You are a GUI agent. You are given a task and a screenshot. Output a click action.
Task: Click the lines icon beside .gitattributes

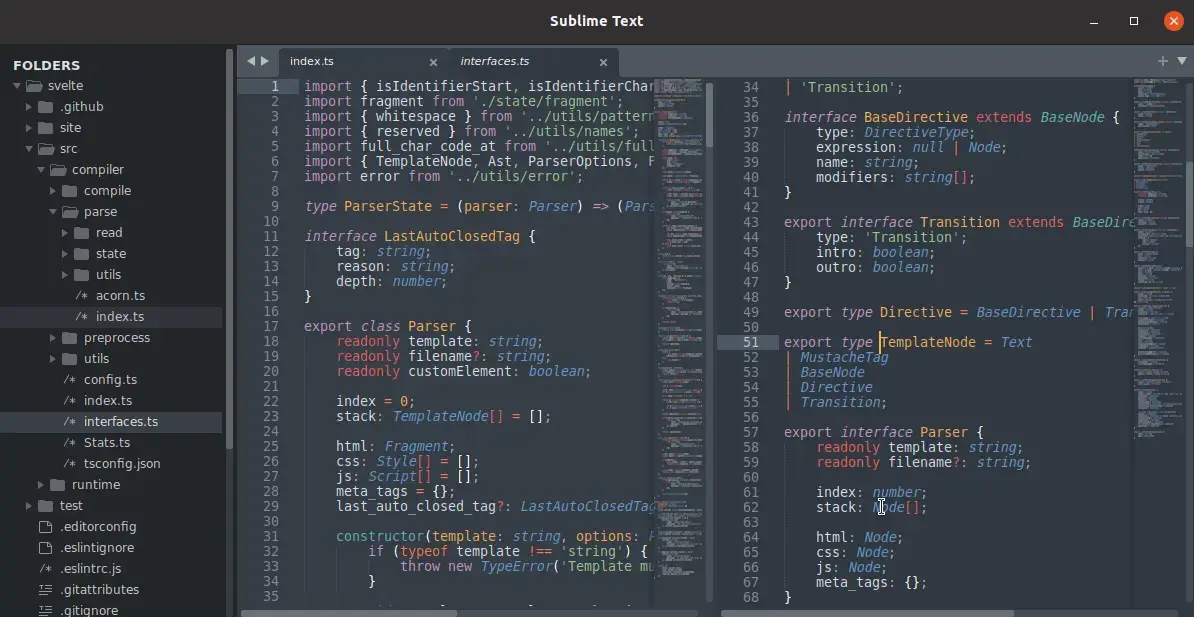45,590
